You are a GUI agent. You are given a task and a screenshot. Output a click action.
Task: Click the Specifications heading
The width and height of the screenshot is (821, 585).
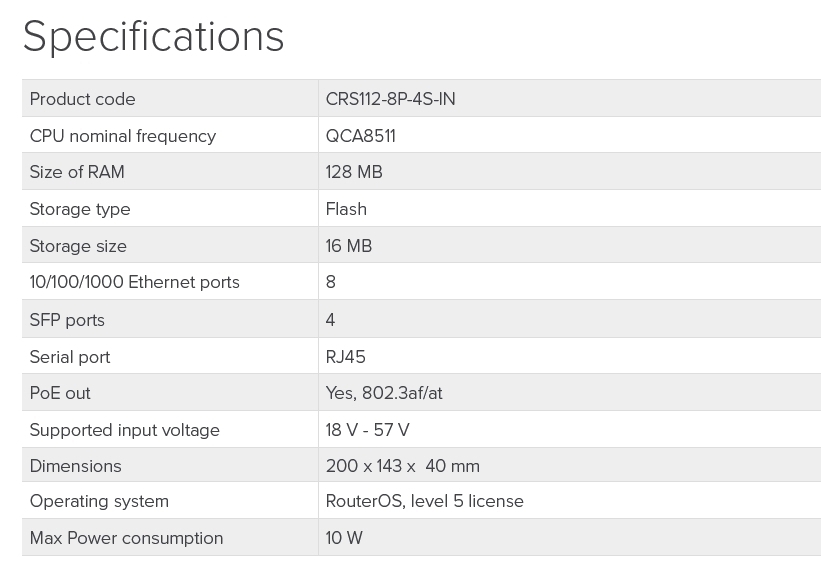(153, 37)
